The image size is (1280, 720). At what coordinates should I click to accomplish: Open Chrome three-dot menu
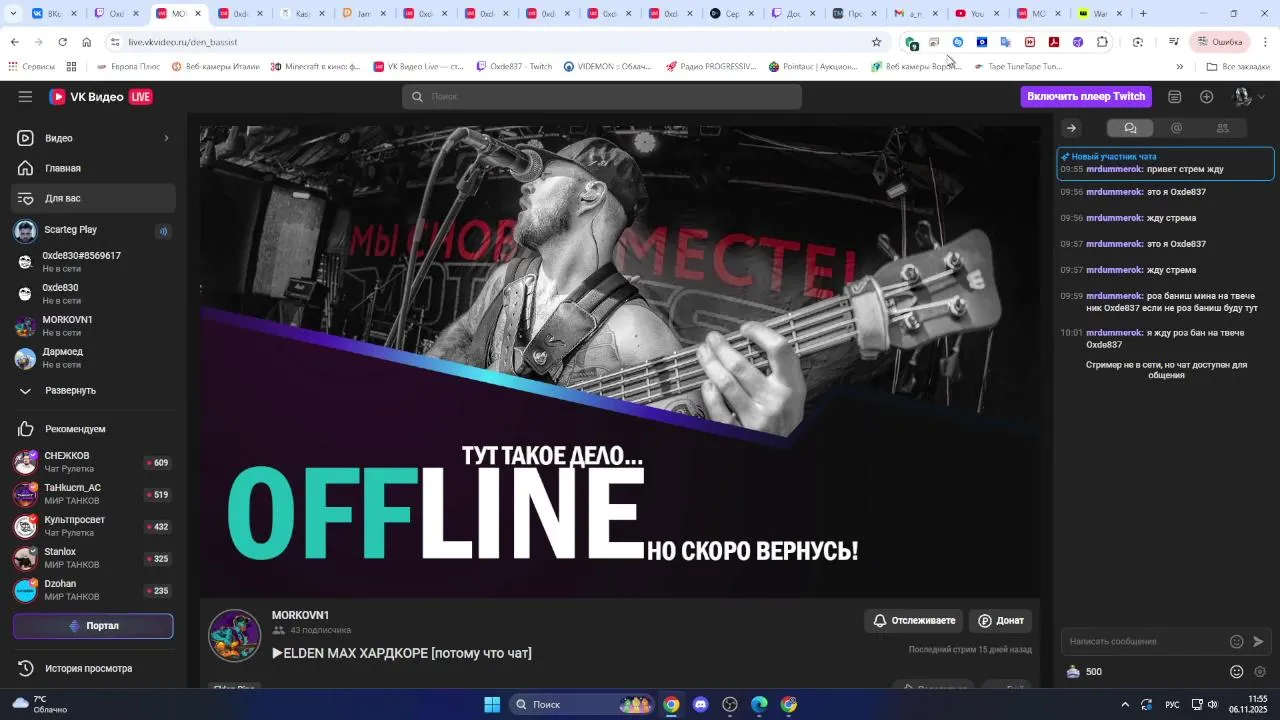coord(1265,42)
